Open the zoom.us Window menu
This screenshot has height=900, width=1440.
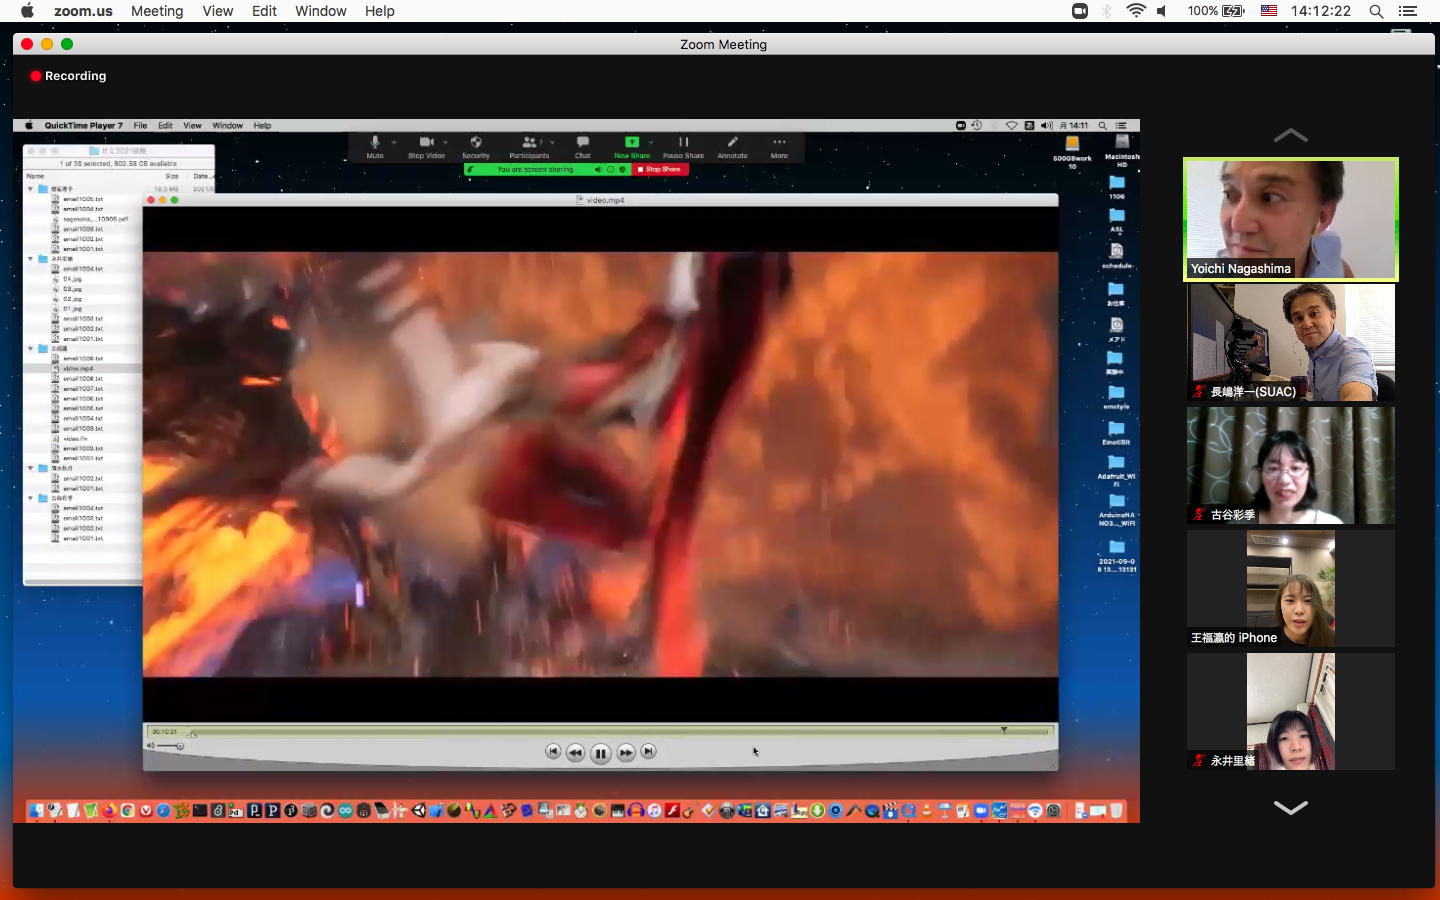coord(320,11)
